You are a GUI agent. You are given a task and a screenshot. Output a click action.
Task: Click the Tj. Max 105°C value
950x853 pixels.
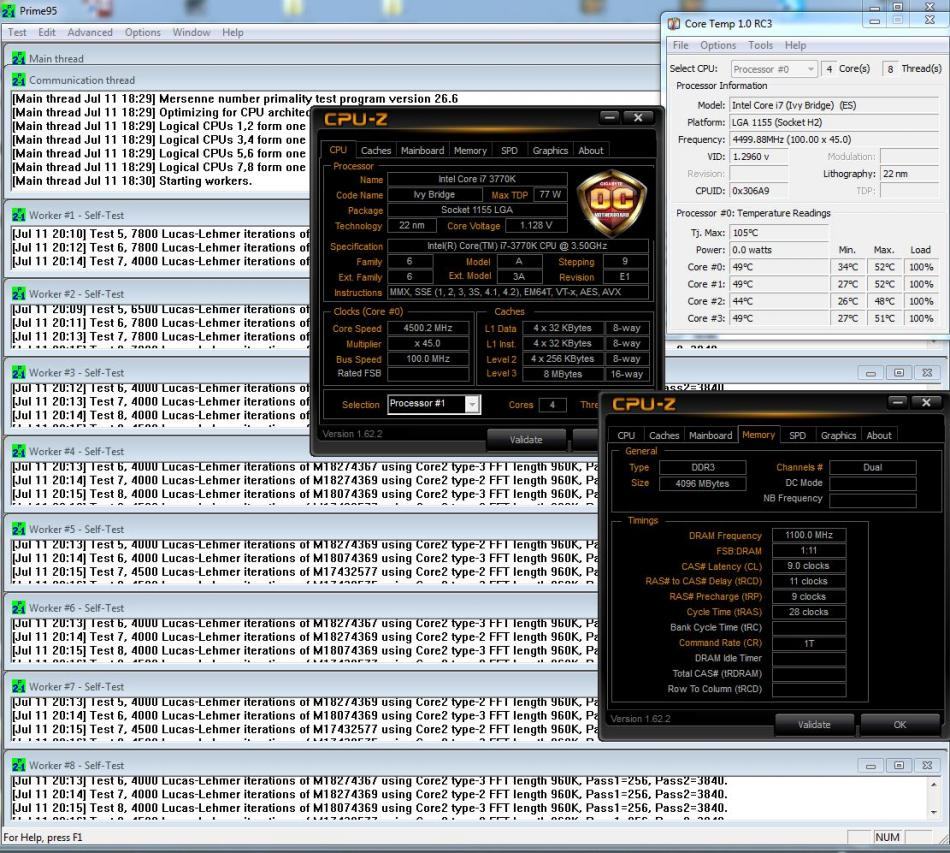[x=779, y=233]
